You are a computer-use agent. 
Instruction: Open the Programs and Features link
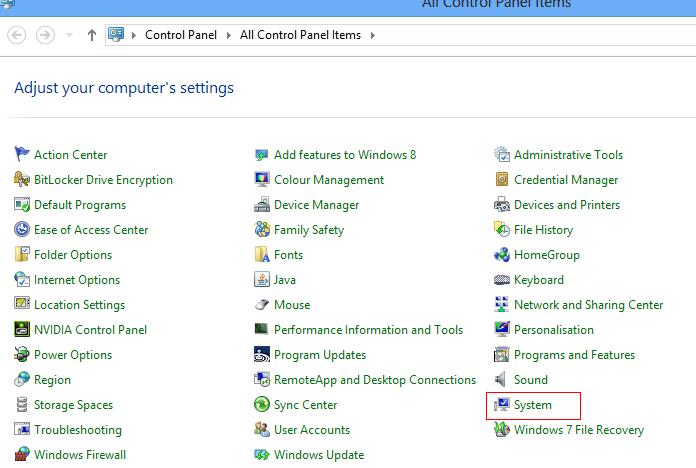point(574,355)
